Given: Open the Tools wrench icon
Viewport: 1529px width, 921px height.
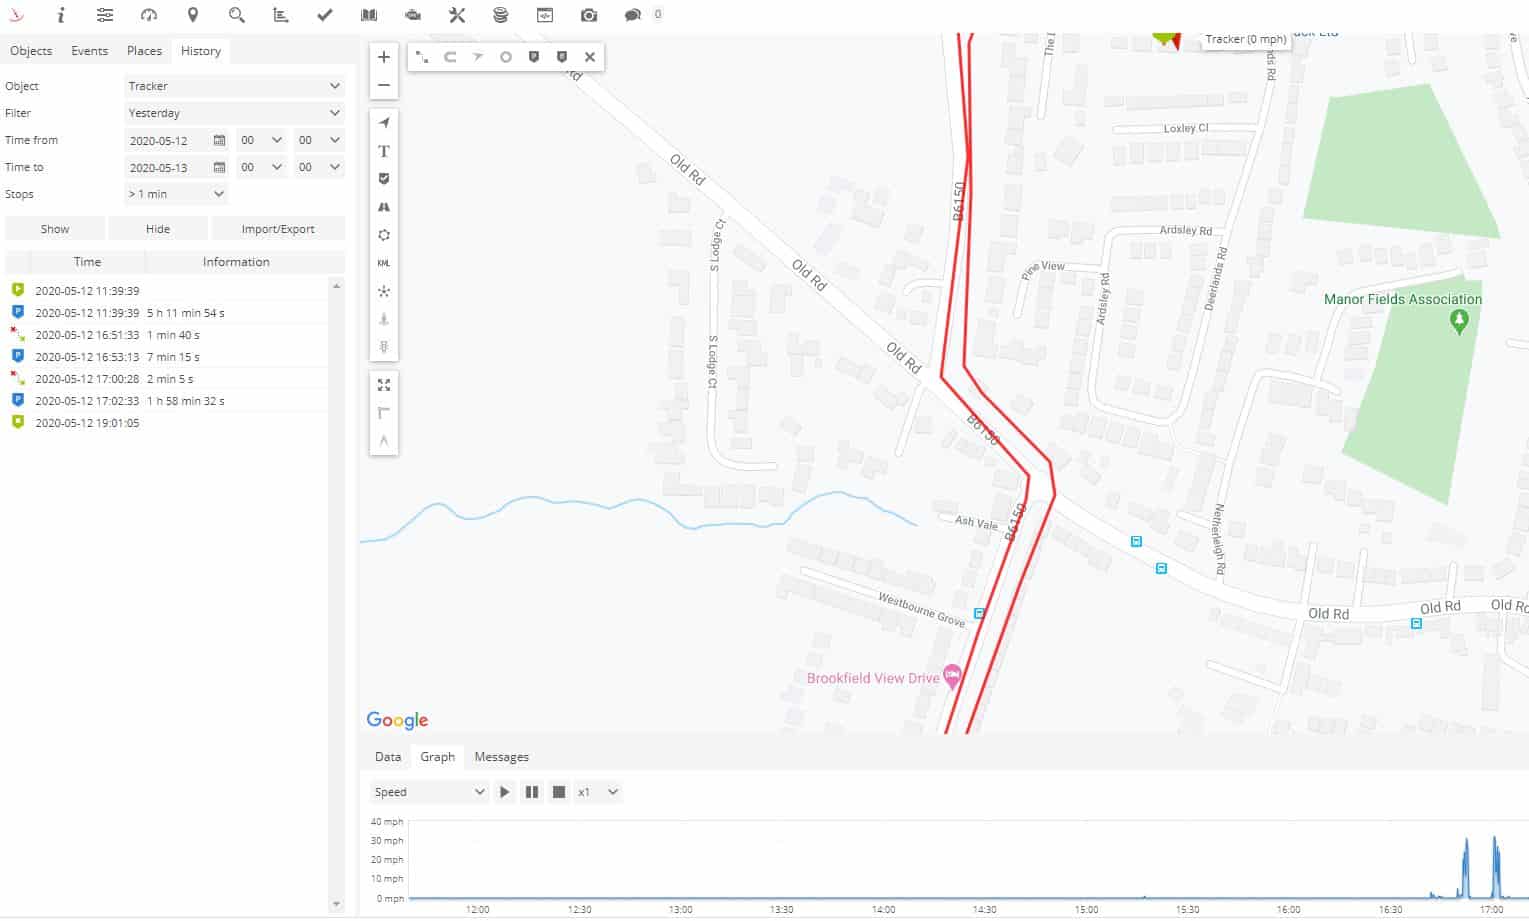Looking at the screenshot, I should click(x=457, y=15).
